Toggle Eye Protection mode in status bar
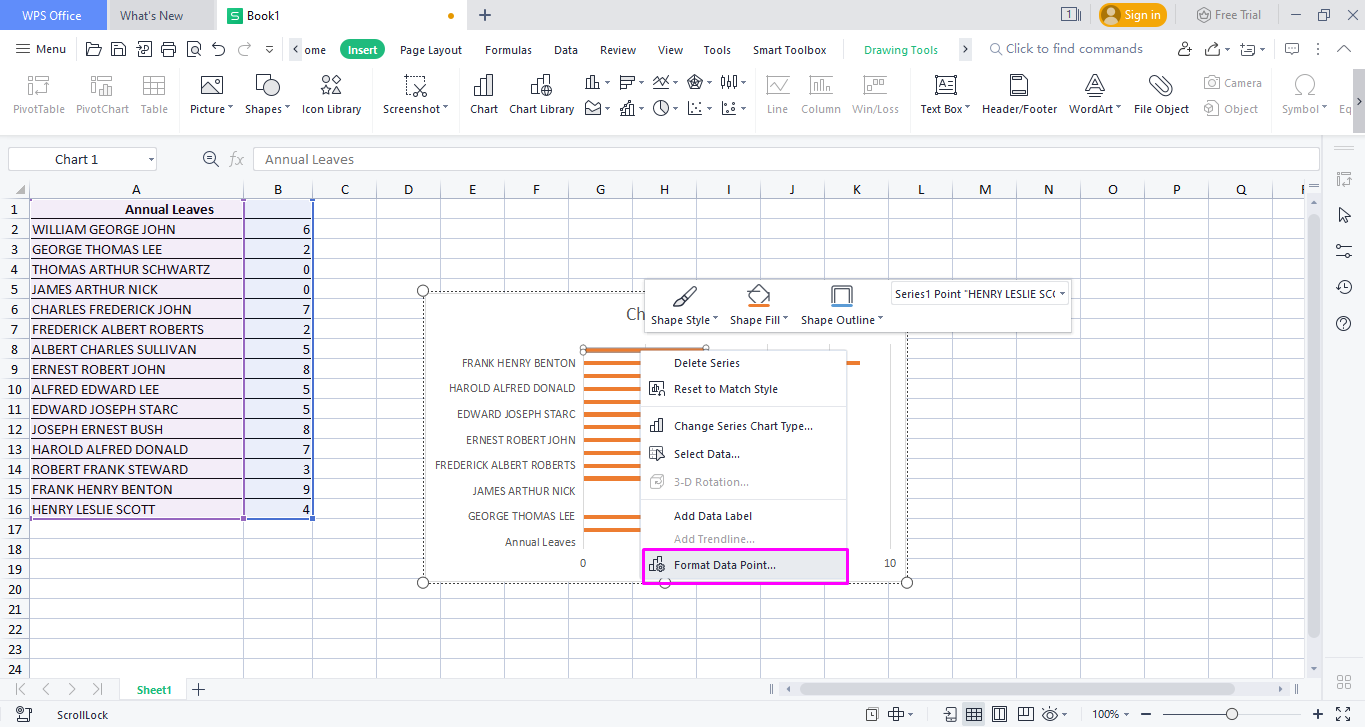 [1051, 714]
